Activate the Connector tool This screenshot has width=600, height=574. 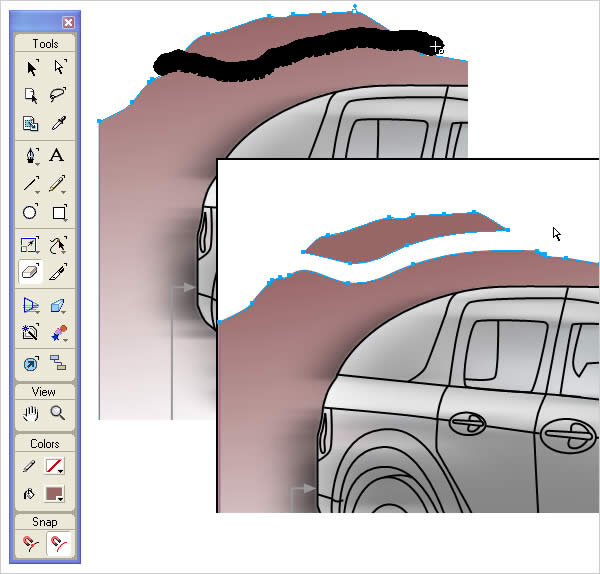click(58, 363)
